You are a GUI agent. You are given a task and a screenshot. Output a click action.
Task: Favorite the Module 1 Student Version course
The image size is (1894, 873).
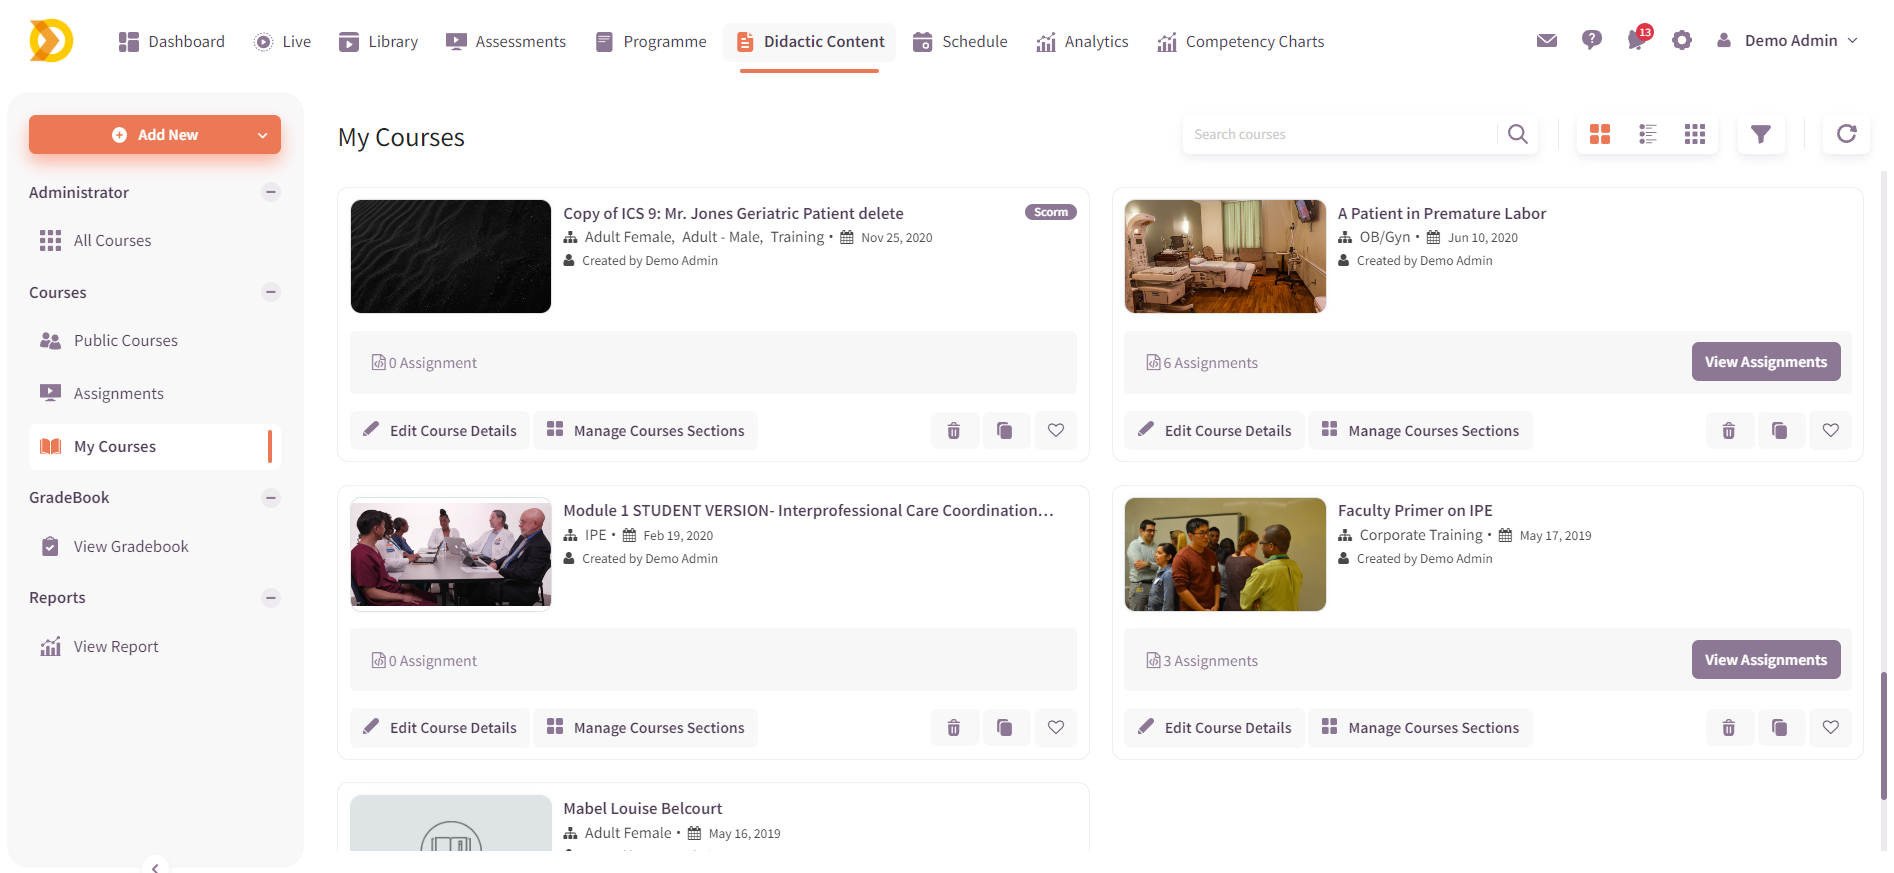(x=1055, y=728)
